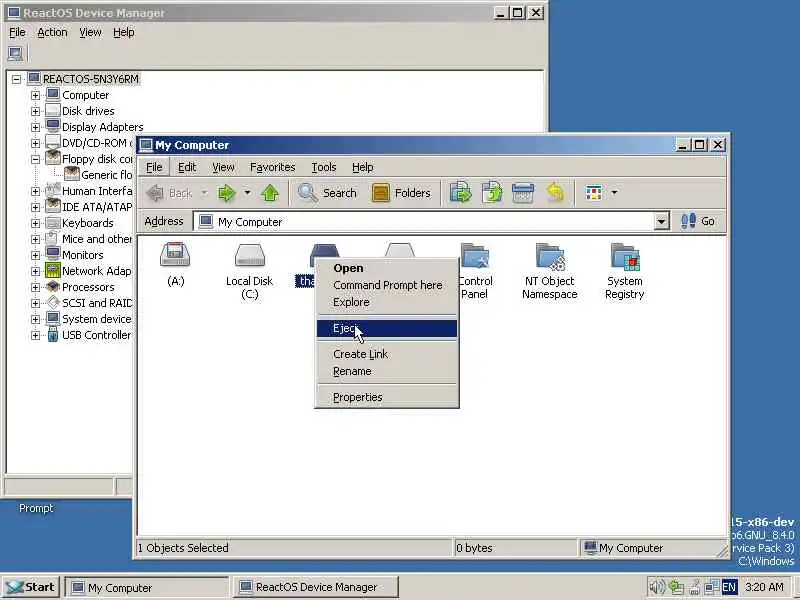
Task: Open the Back history dropdown arrow
Action: click(204, 193)
